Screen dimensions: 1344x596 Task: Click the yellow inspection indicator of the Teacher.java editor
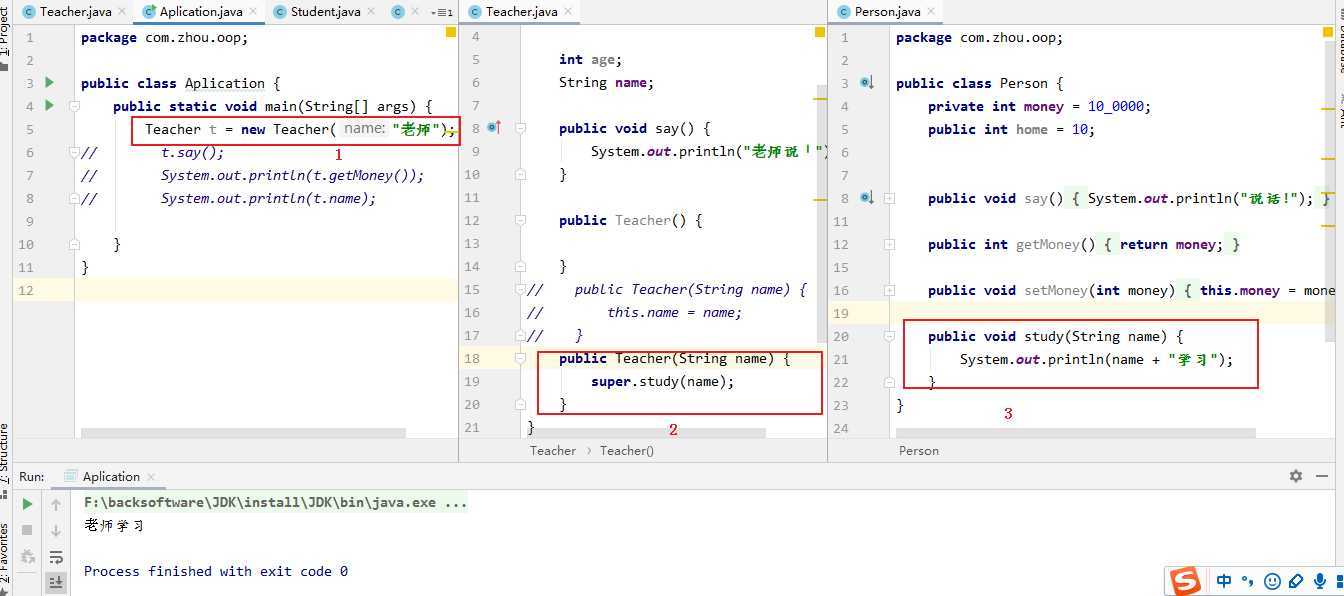(x=821, y=33)
